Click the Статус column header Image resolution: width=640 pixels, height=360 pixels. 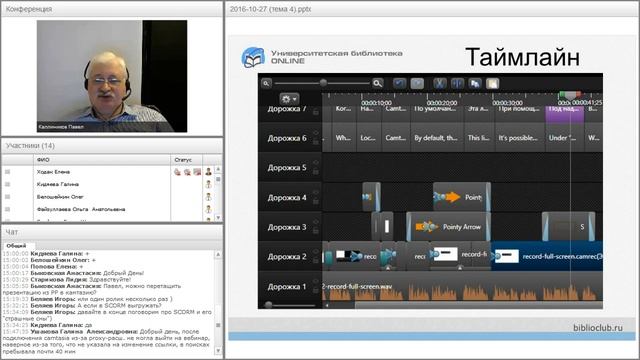187,160
